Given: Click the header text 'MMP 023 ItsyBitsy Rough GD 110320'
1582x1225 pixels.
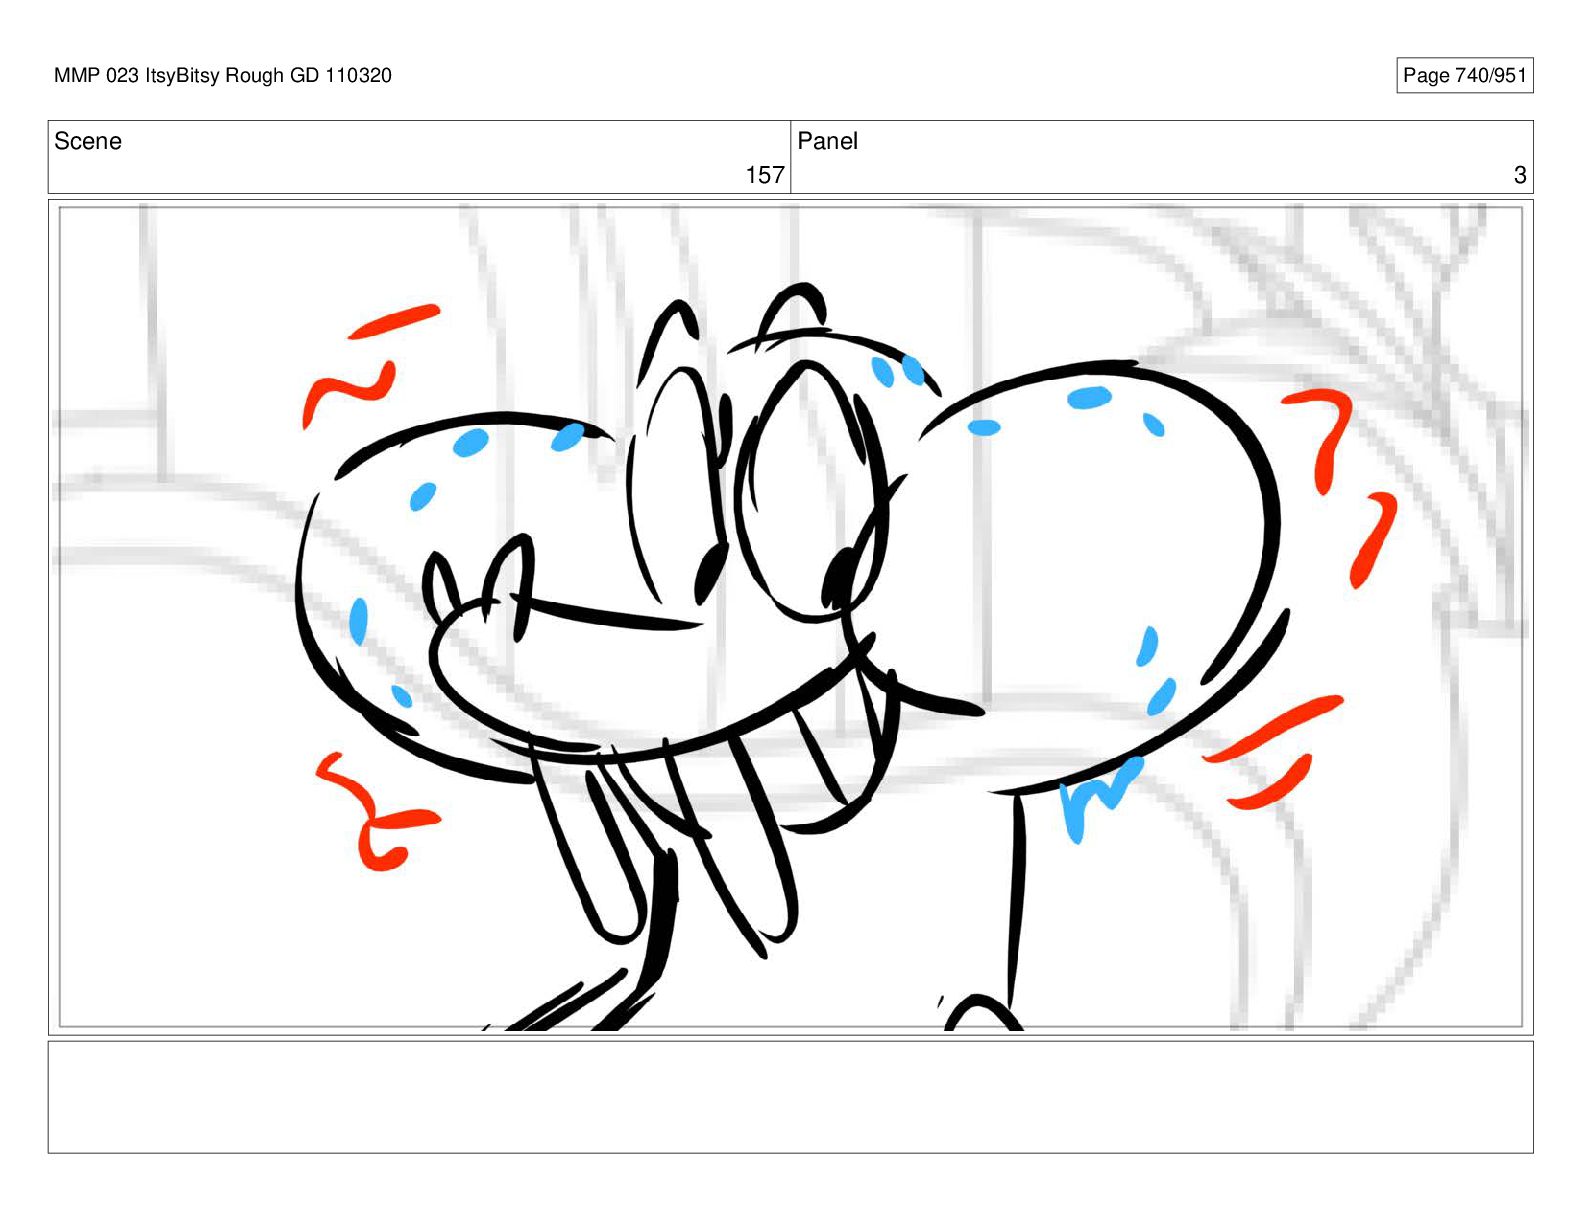Looking at the screenshot, I should 223,75.
